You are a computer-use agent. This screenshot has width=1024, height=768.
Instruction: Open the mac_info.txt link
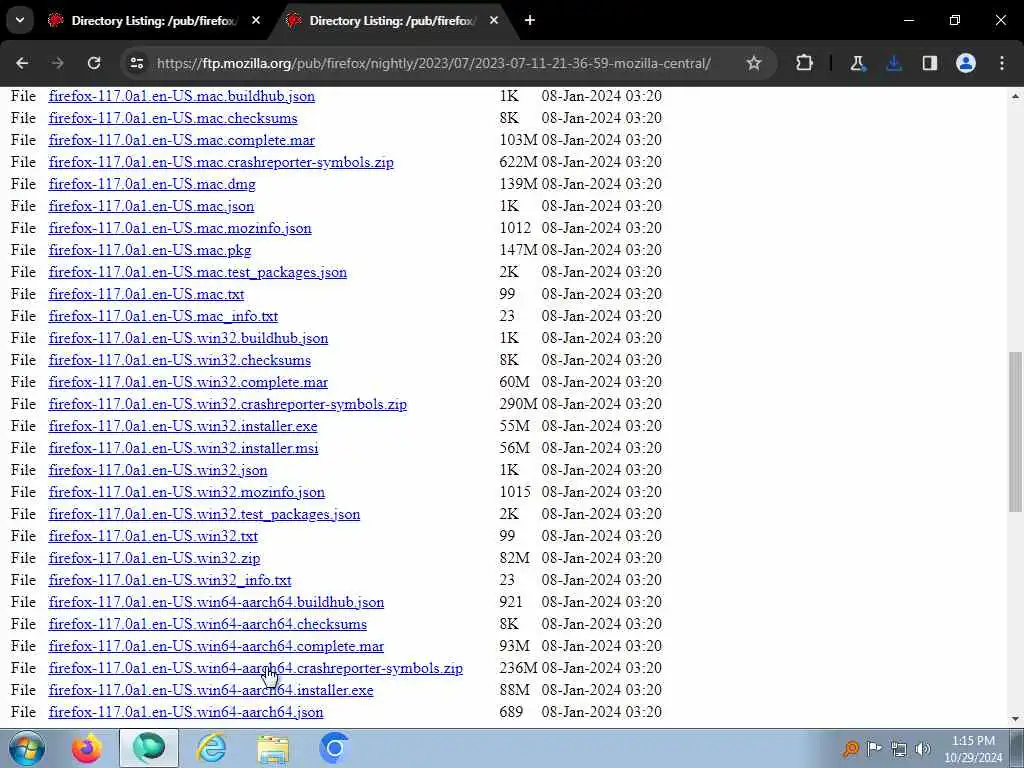point(163,316)
